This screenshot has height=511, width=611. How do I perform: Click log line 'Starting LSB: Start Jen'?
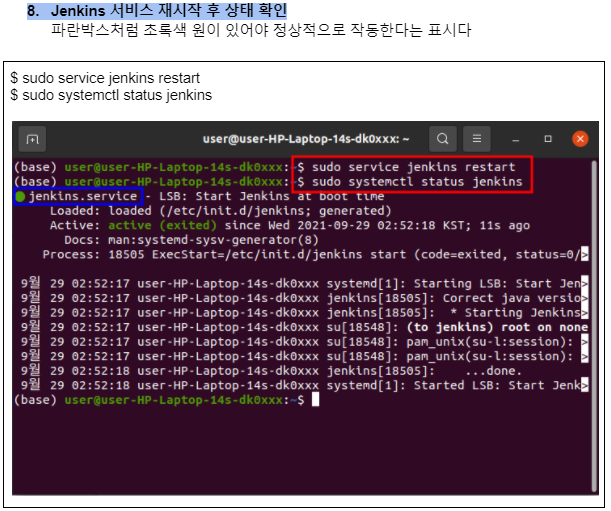pyautogui.click(x=304, y=283)
